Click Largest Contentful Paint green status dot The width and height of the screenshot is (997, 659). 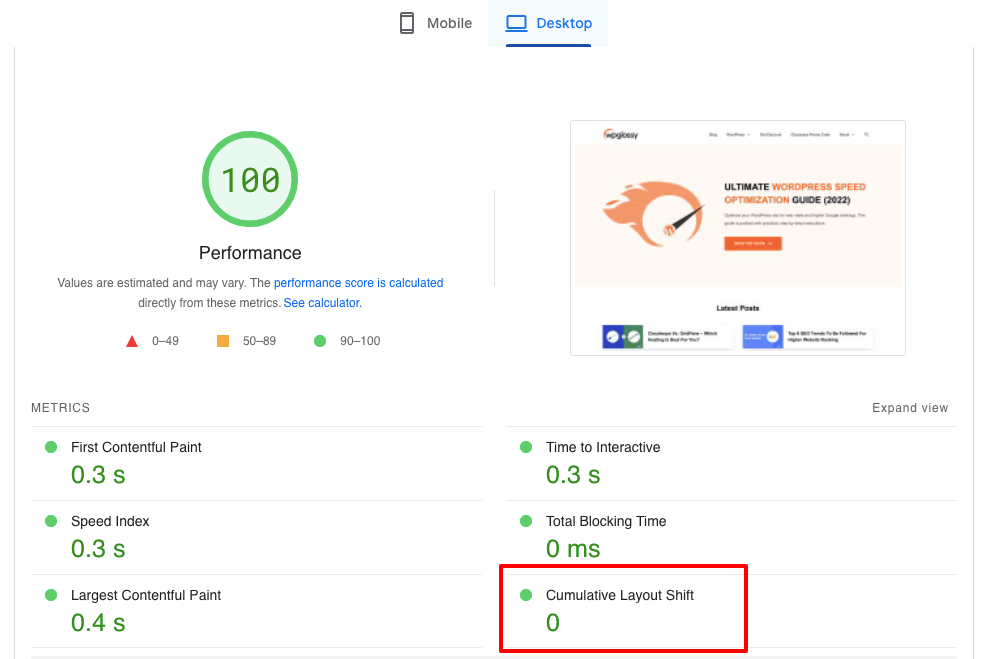pyautogui.click(x=51, y=595)
